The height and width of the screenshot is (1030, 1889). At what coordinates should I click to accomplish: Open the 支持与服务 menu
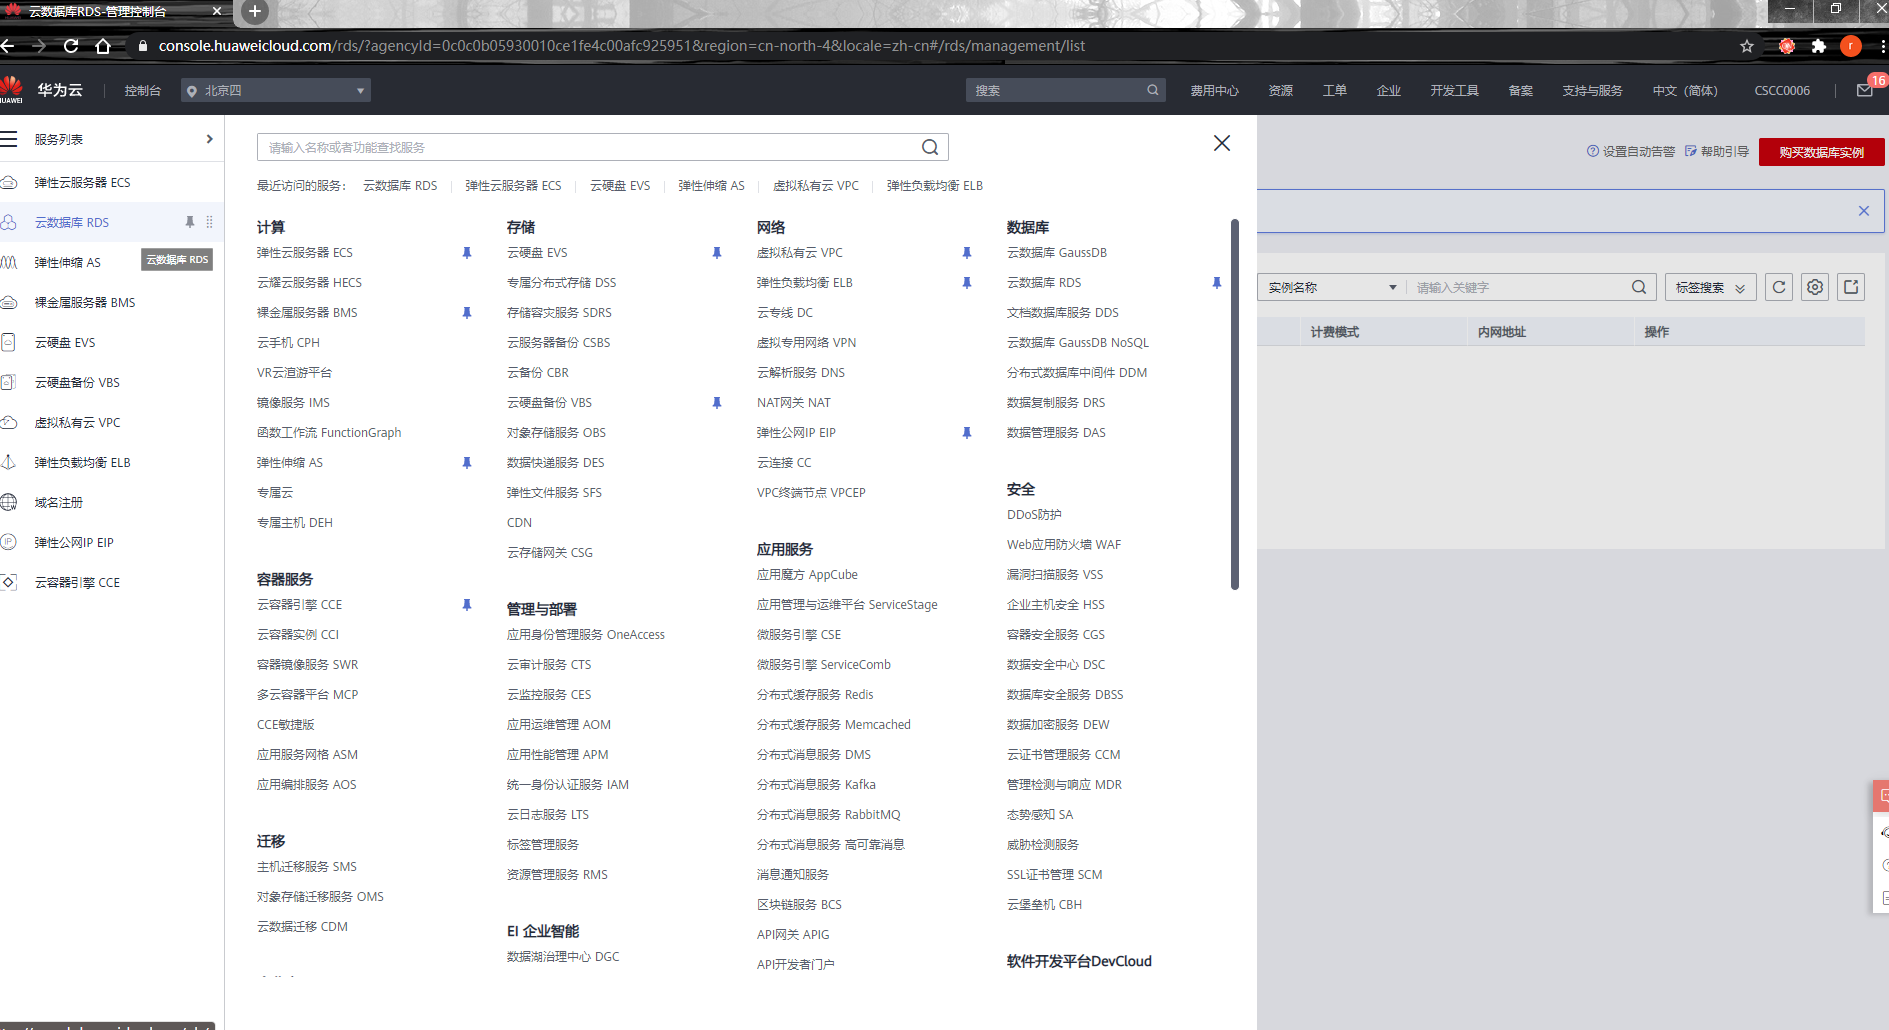(1592, 90)
